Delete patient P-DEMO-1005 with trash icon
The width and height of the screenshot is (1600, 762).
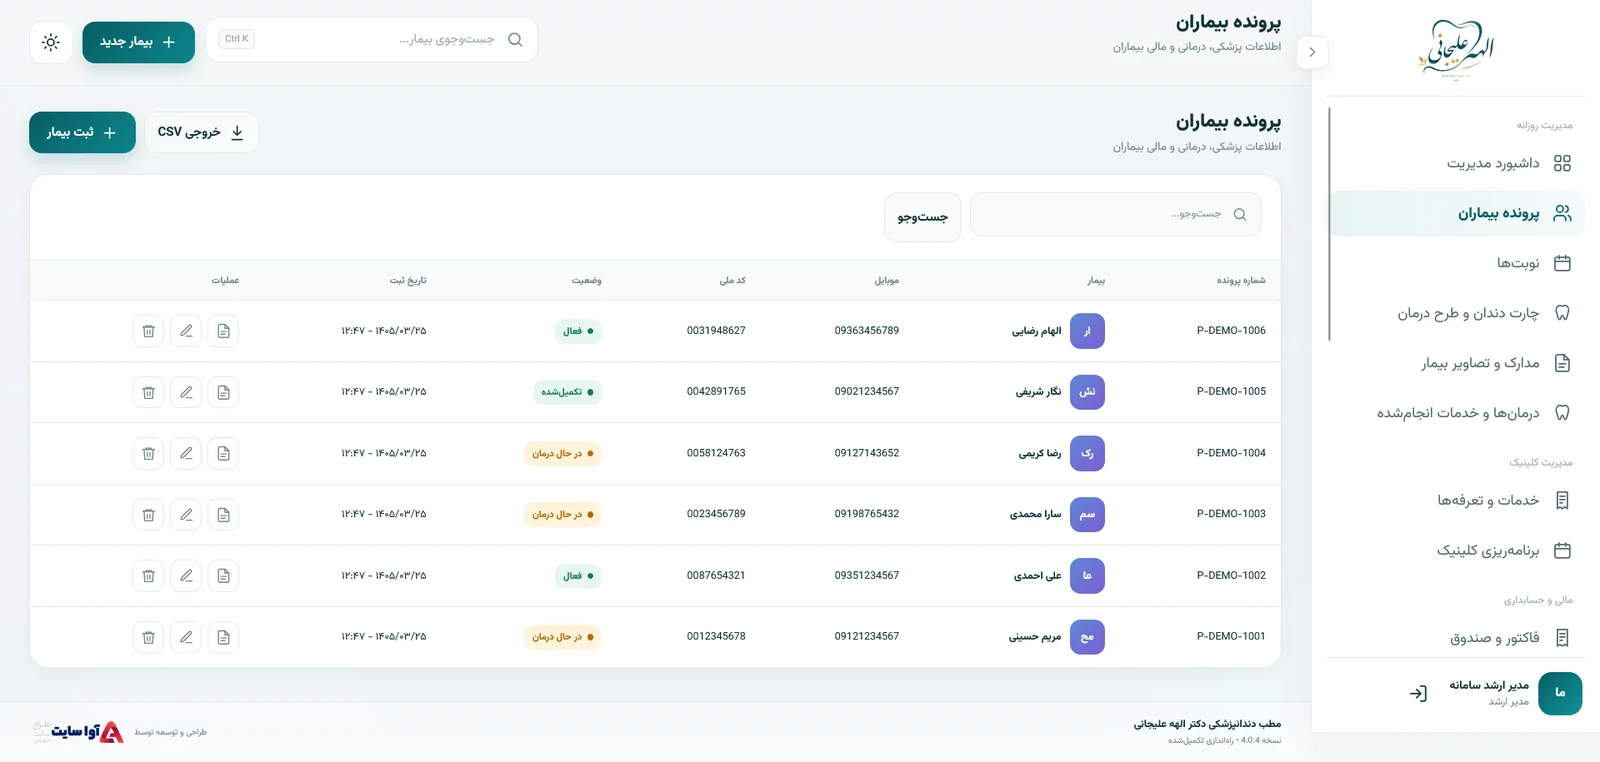pos(148,392)
